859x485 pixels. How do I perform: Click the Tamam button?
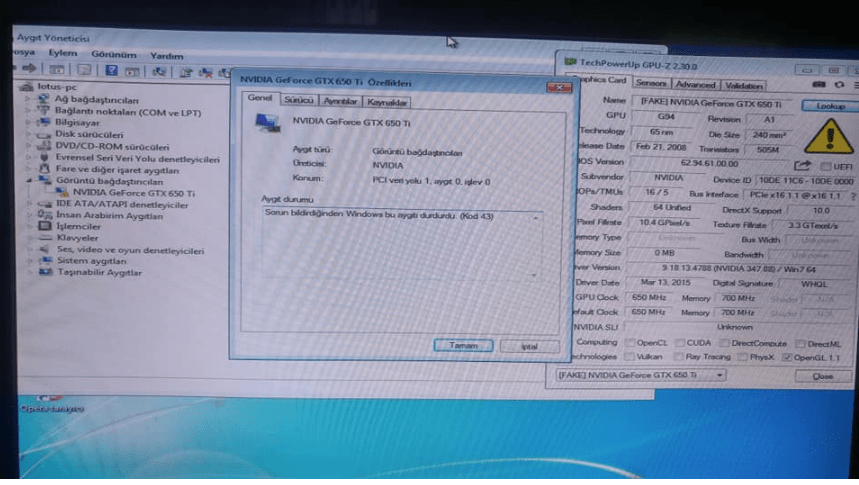pos(463,345)
